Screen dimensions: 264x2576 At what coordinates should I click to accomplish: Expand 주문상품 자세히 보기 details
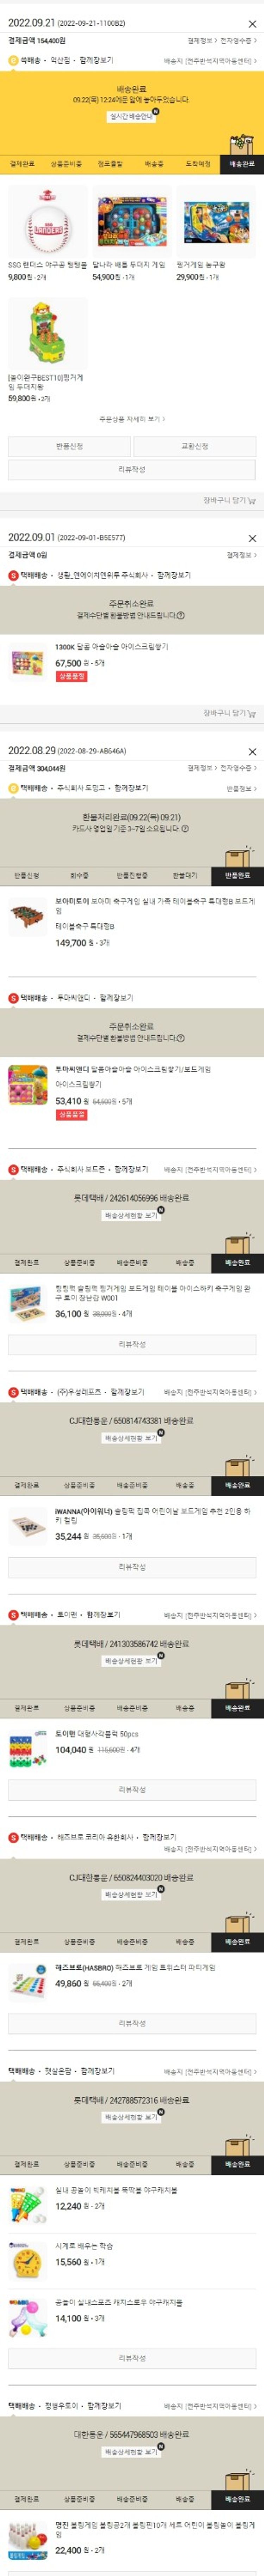pyautogui.click(x=132, y=419)
